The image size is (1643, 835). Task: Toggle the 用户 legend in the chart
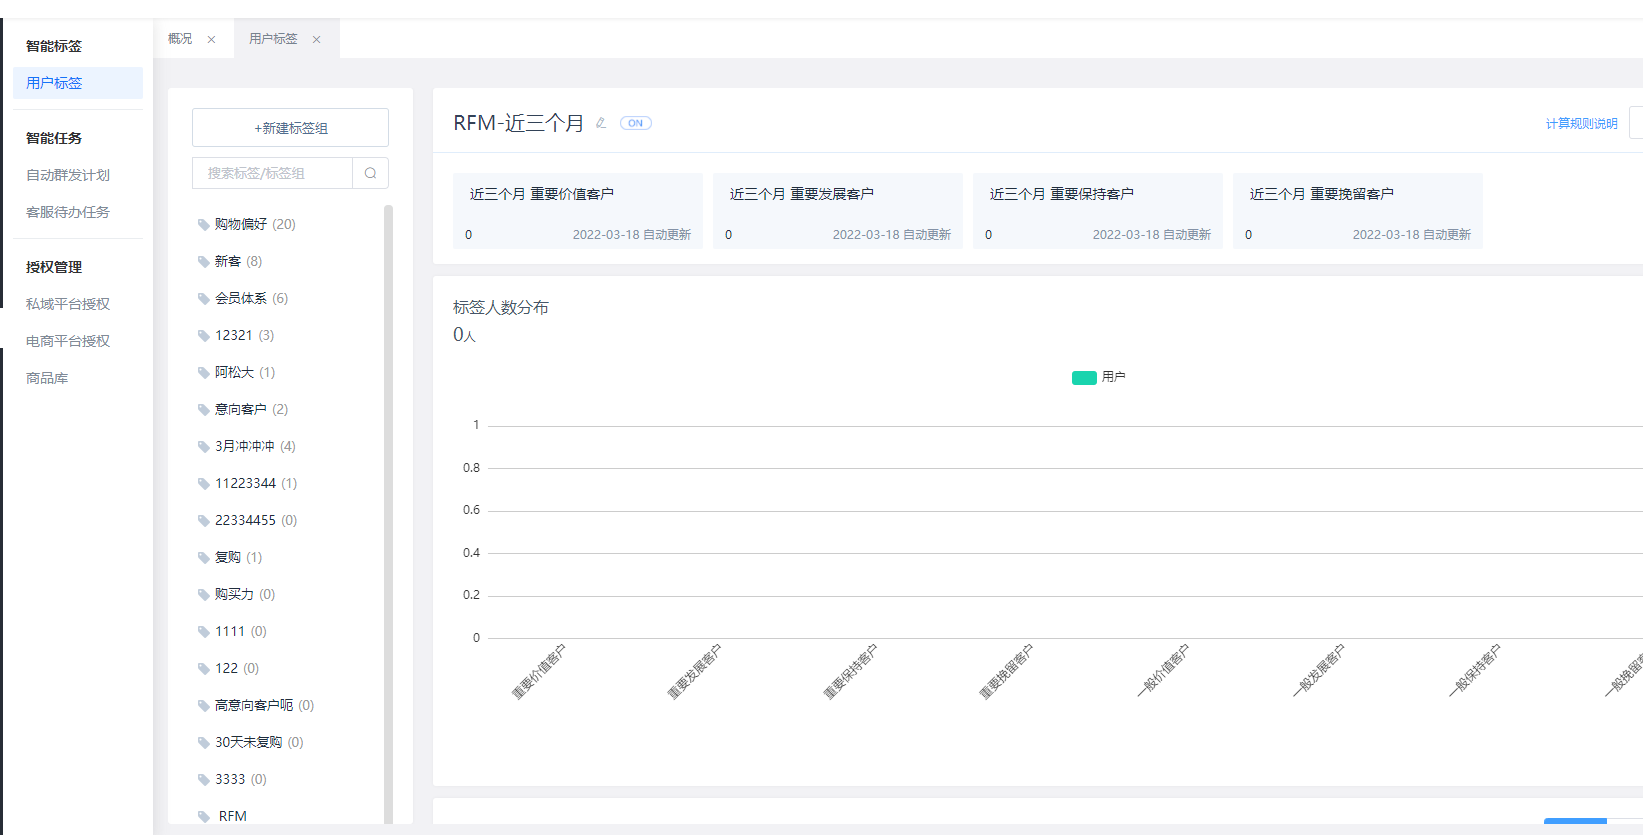[x=1098, y=377]
